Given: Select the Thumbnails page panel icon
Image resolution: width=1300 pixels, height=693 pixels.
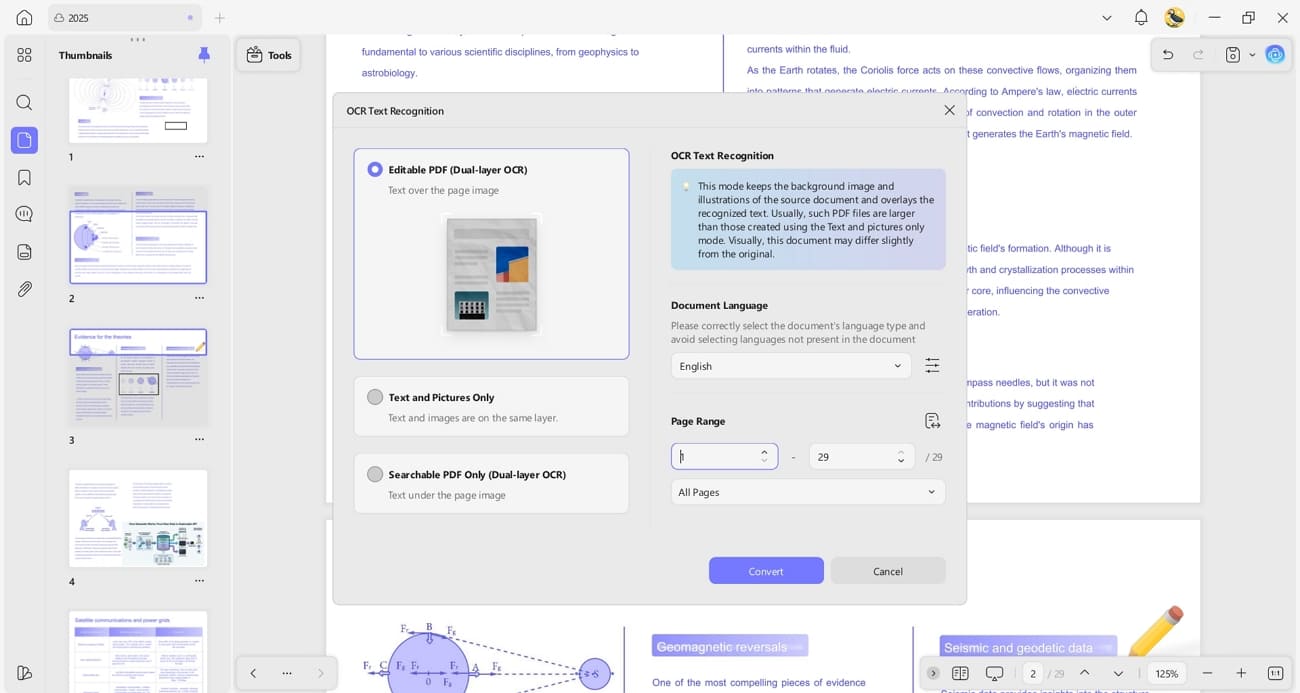Looking at the screenshot, I should click(x=24, y=140).
